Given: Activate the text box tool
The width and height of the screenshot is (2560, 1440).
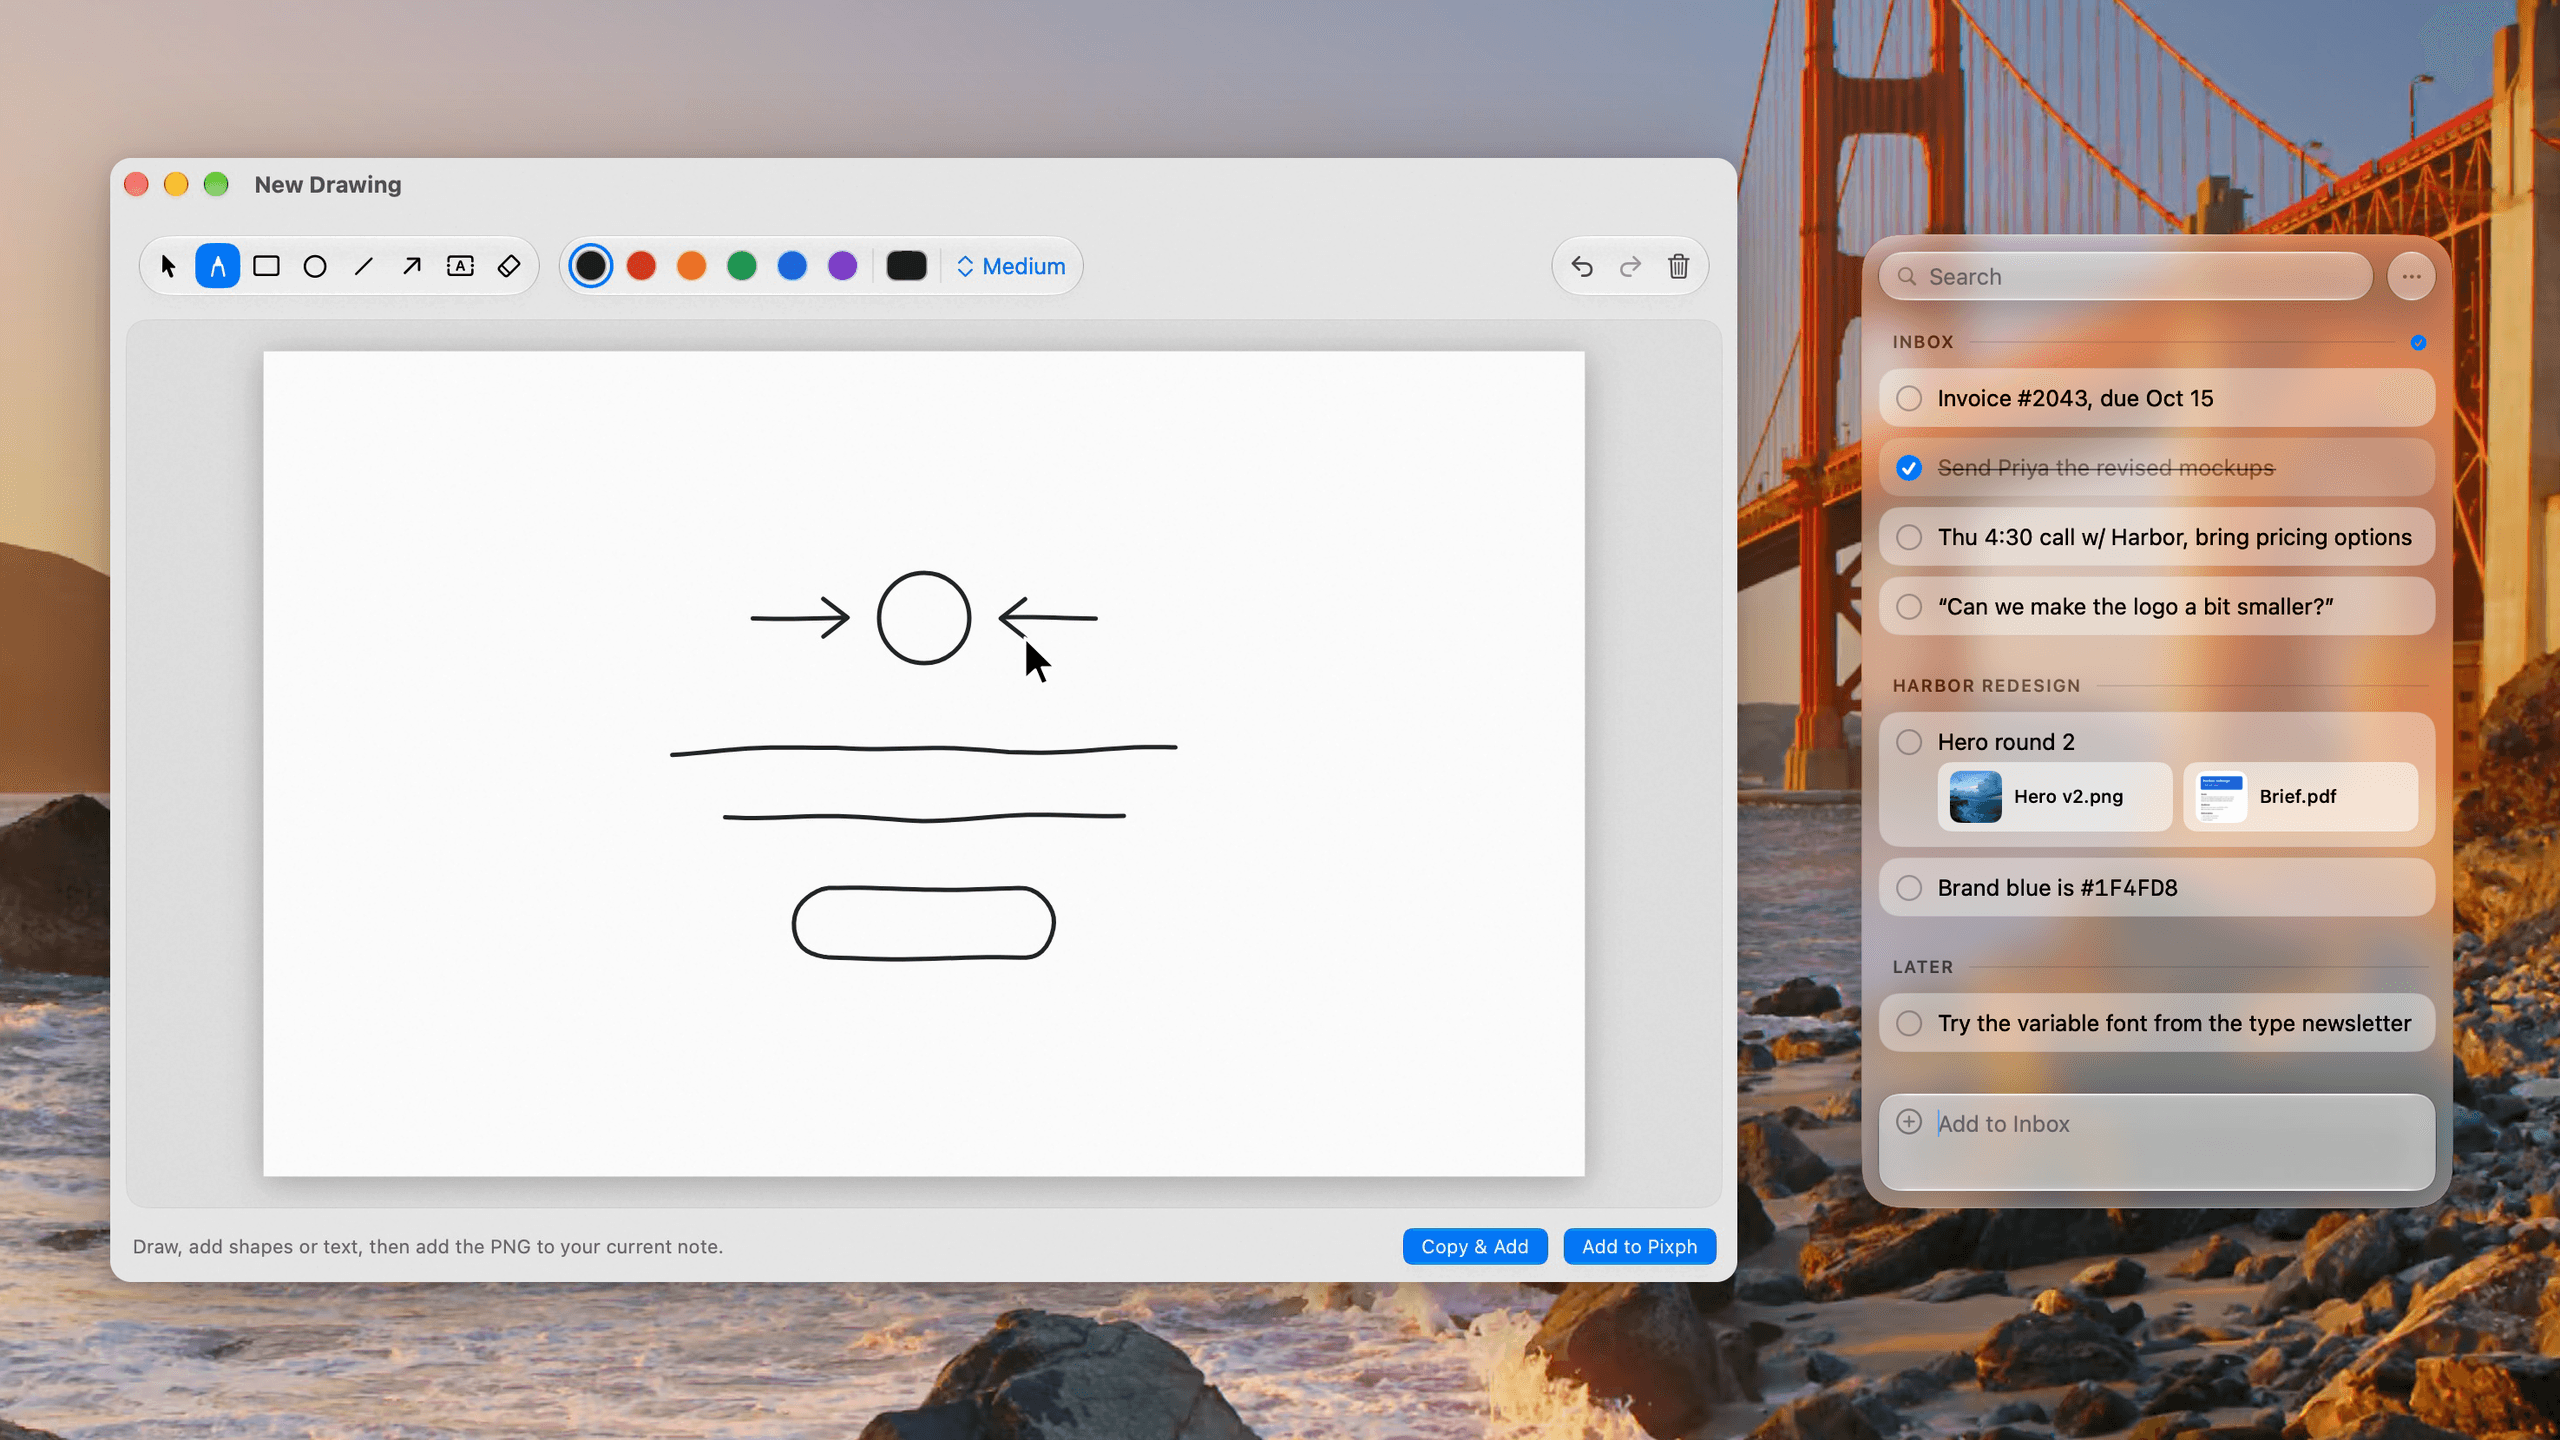Looking at the screenshot, I should (460, 266).
